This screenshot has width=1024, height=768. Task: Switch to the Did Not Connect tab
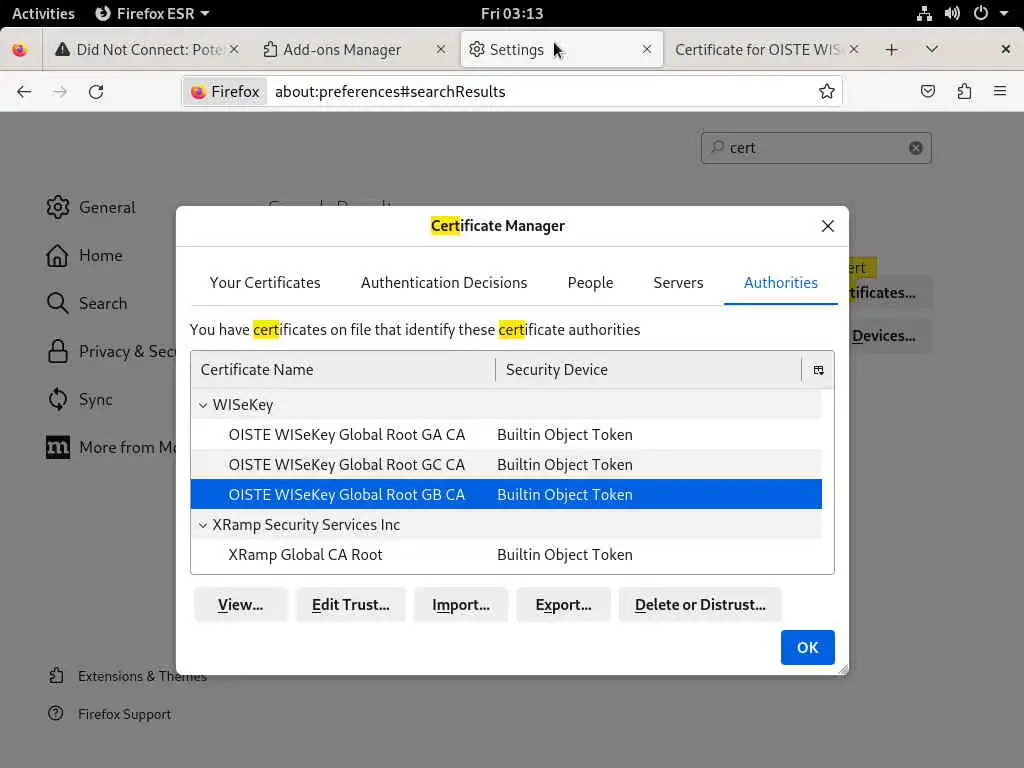point(147,50)
